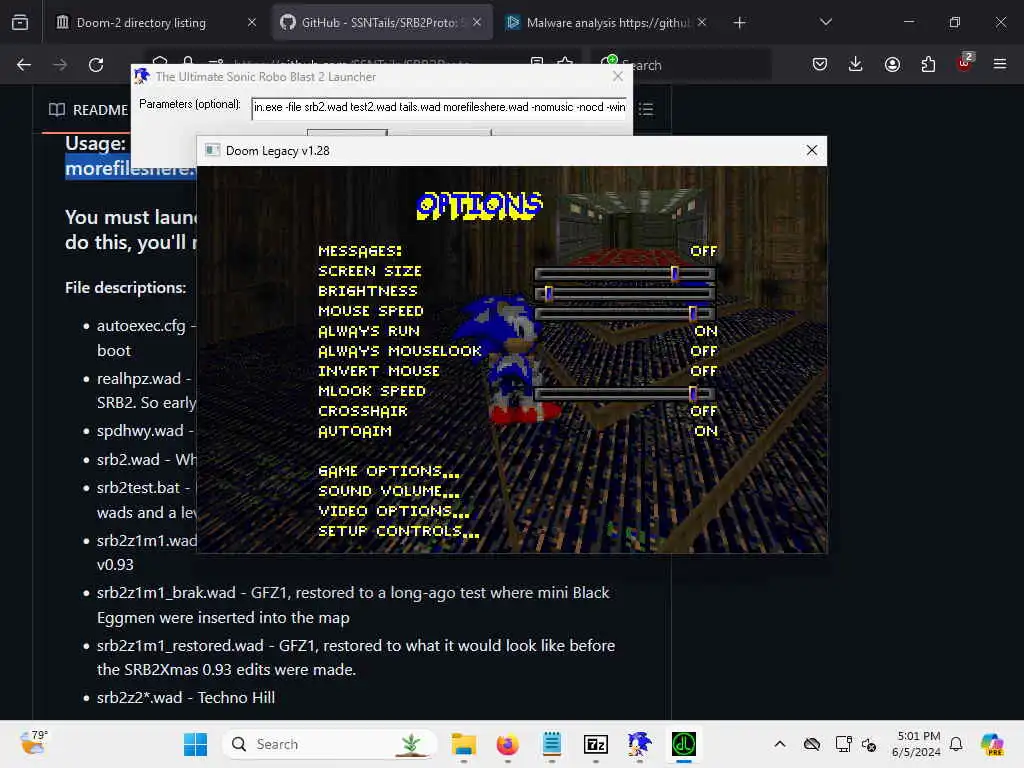The width and height of the screenshot is (1024, 768).
Task: Open the Notepad taskbar icon
Action: 552,744
